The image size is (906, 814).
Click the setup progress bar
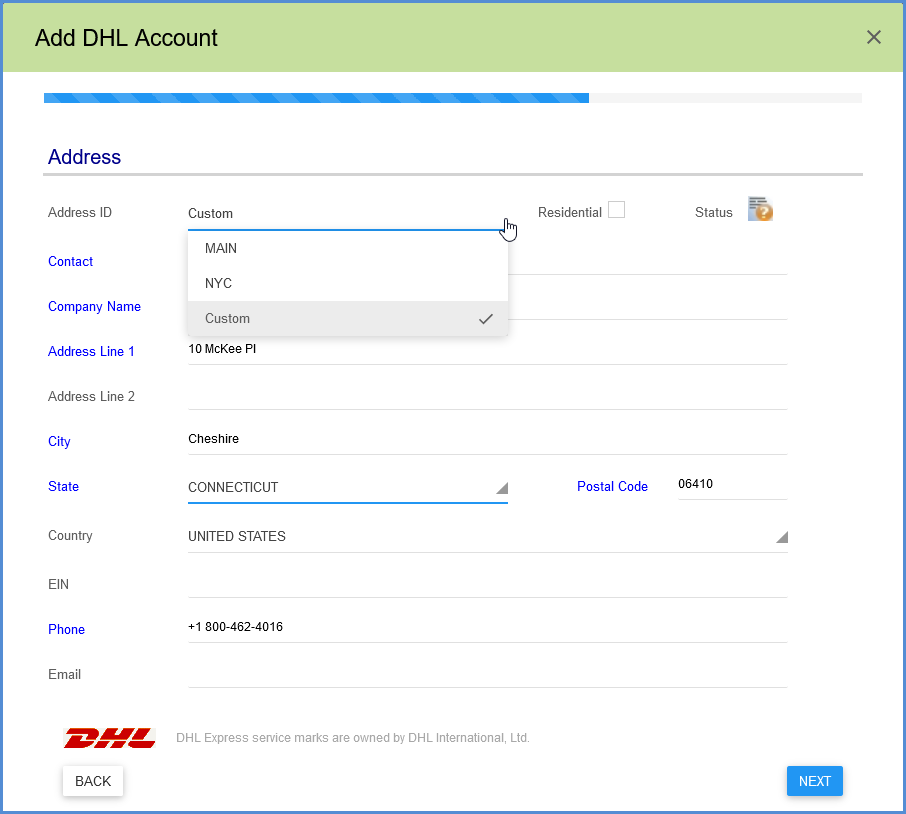click(x=453, y=98)
